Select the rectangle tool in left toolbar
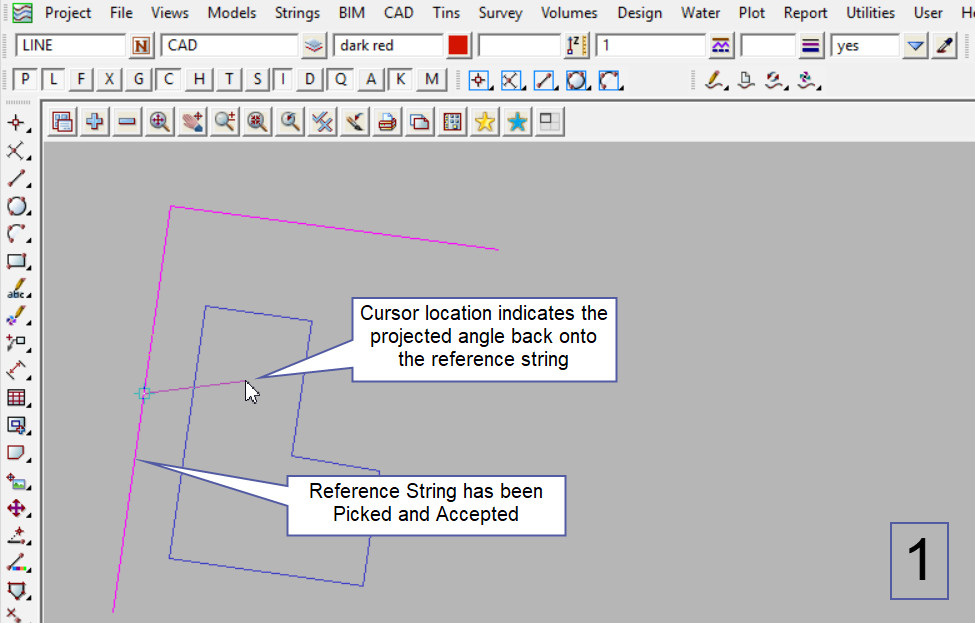 tap(17, 262)
